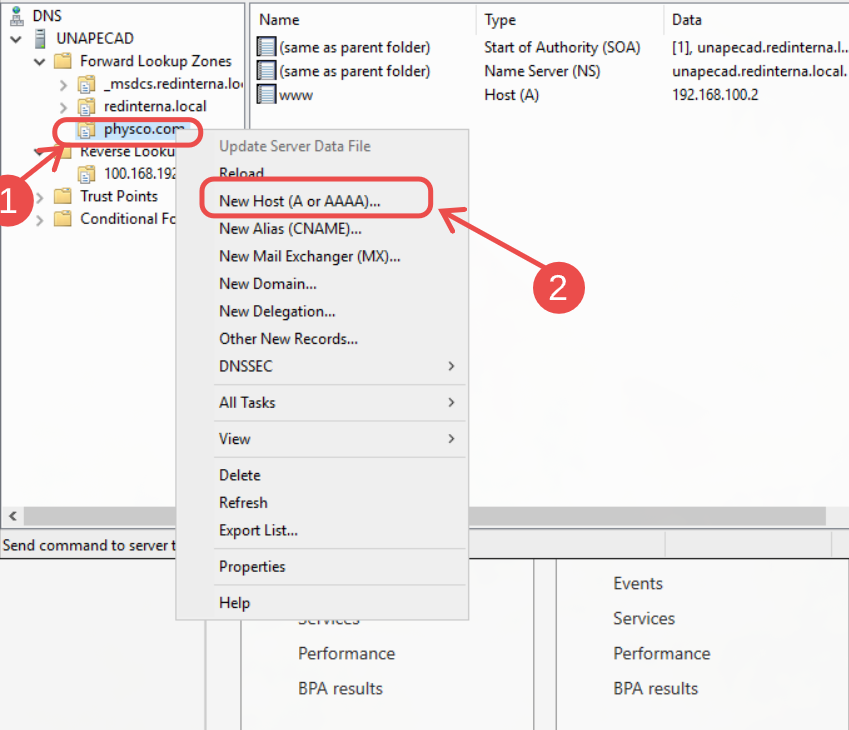Screen dimensions: 849x730
Task: Open the All Tasks submenu
Action: (x=322, y=403)
